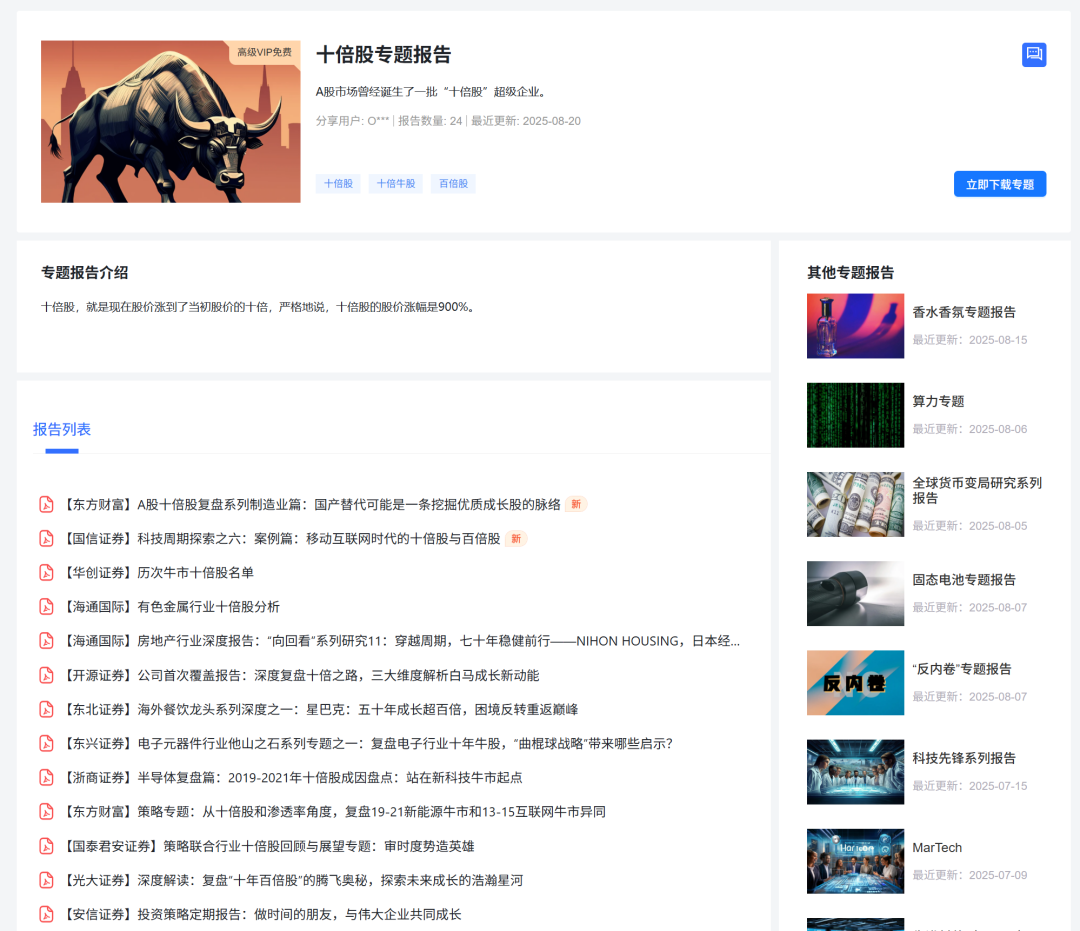
Task: Click the 十倍股 tag
Action: [338, 184]
